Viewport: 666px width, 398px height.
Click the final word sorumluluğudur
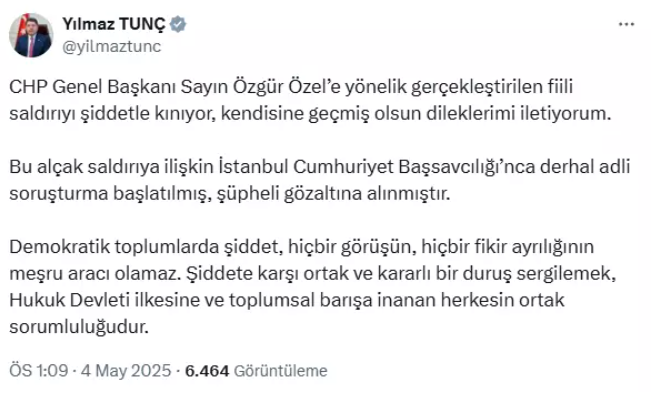click(x=79, y=327)
